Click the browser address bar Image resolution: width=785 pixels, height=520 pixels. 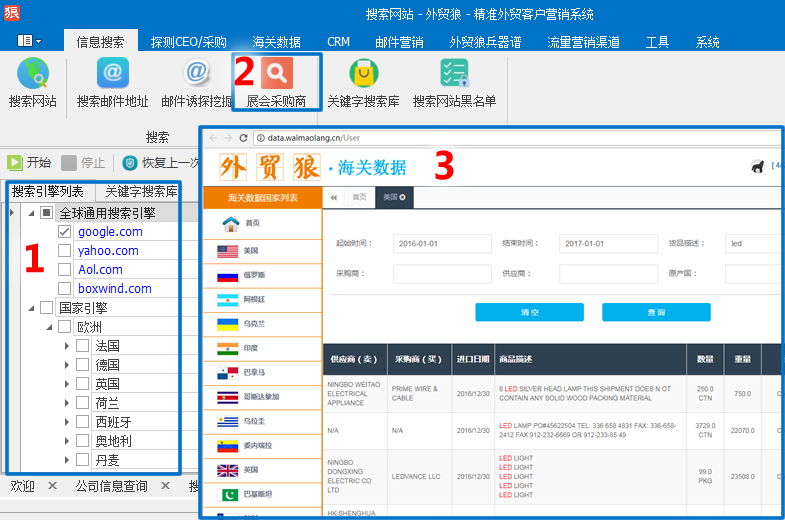point(518,138)
